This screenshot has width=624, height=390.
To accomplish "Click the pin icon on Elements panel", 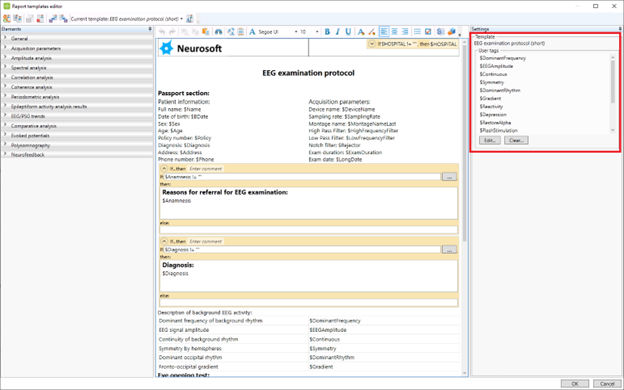I will pos(150,29).
